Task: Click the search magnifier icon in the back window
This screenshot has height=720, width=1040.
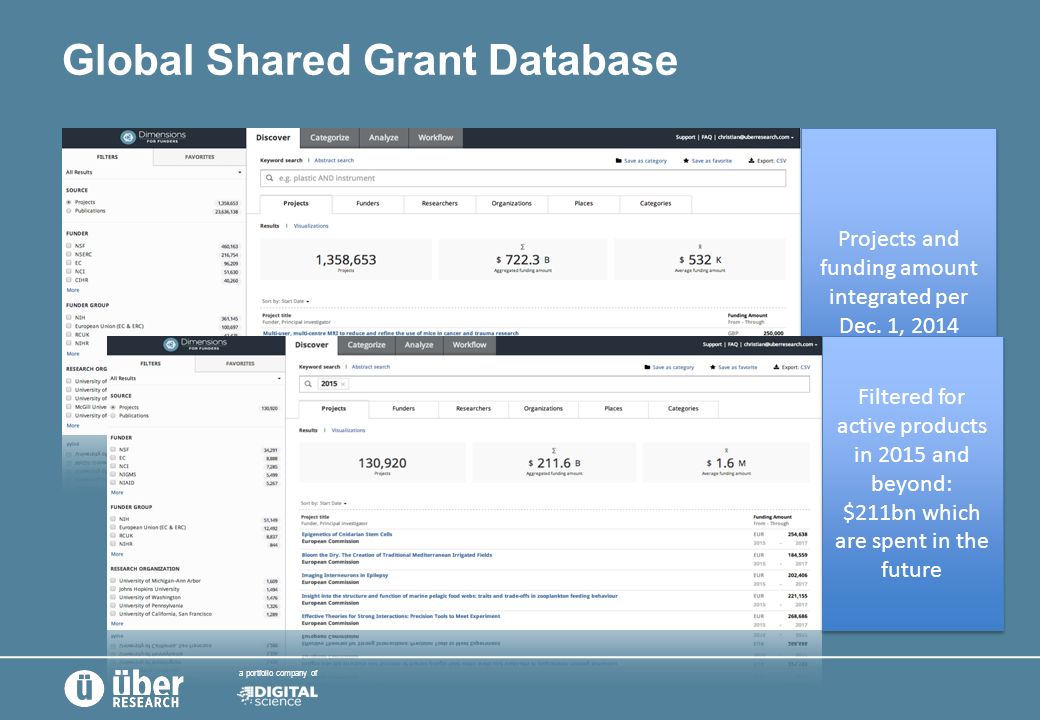Action: tap(269, 178)
